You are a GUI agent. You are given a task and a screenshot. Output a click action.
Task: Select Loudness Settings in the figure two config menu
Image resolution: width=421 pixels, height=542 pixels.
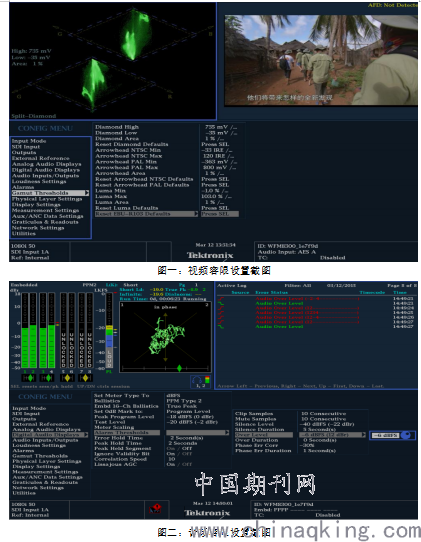[x=38, y=445]
